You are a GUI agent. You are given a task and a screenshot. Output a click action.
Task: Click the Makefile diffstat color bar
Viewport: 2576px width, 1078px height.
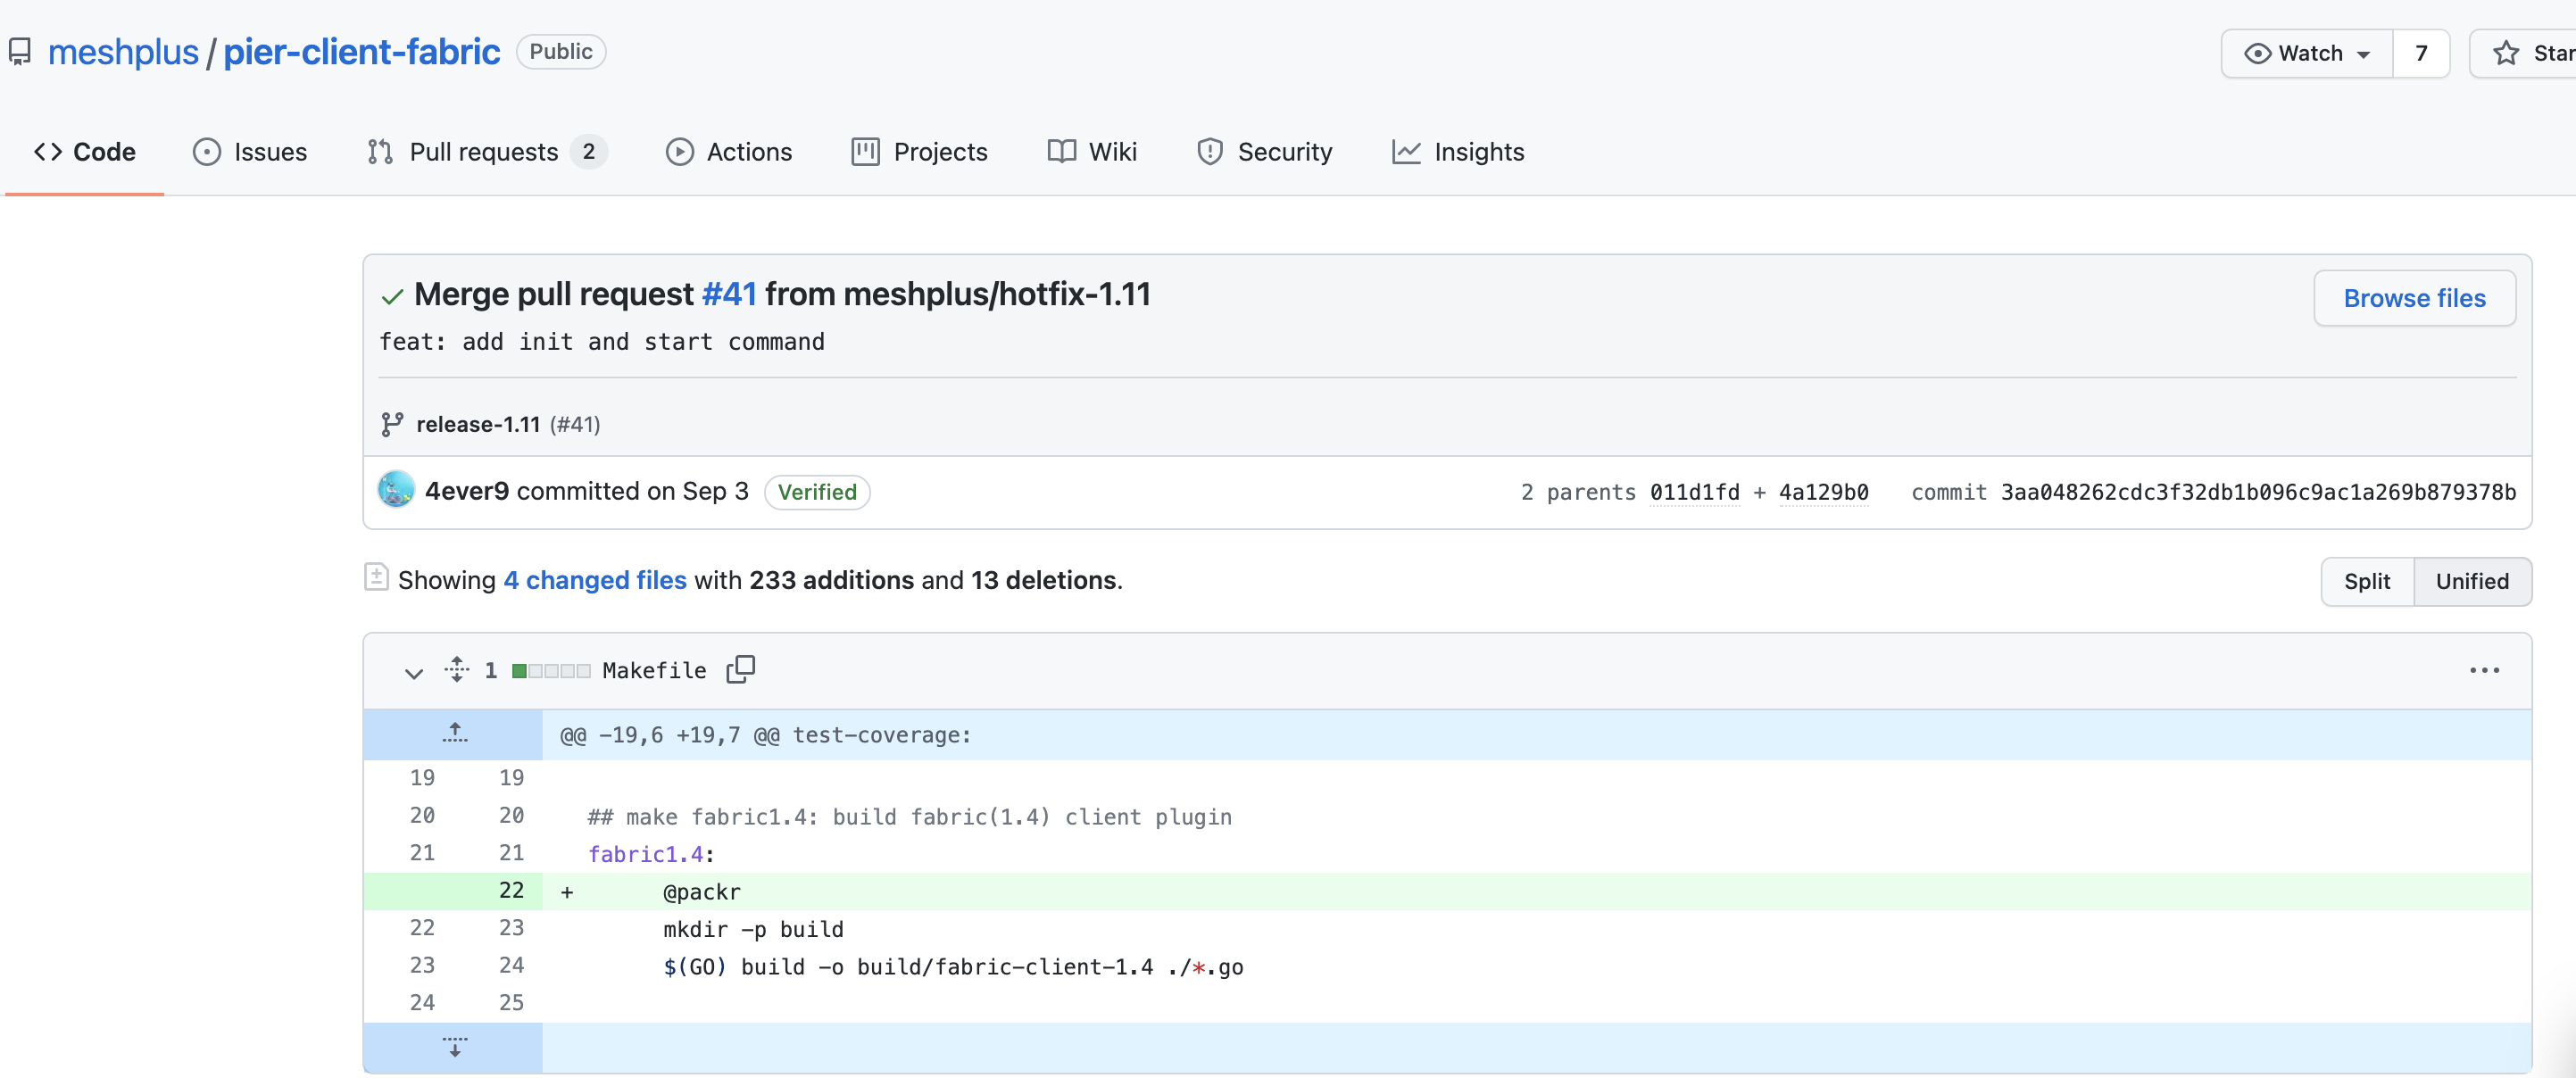[550, 670]
